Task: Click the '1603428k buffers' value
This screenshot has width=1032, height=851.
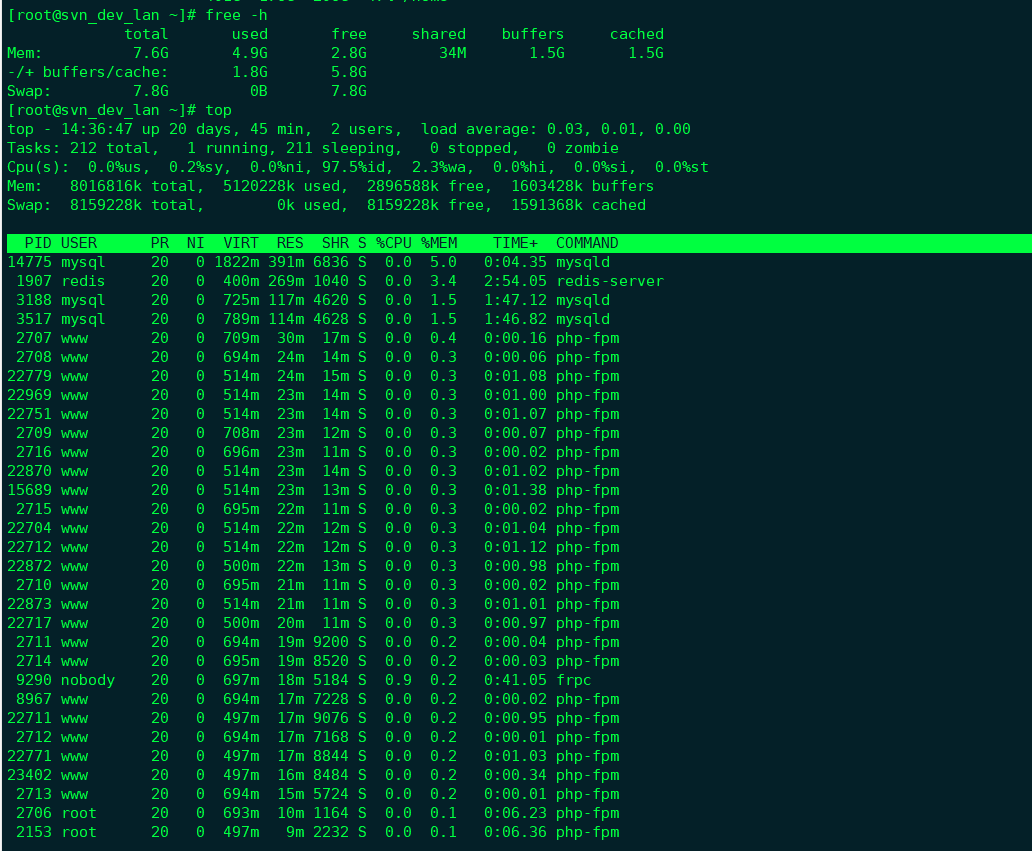Action: 582,187
